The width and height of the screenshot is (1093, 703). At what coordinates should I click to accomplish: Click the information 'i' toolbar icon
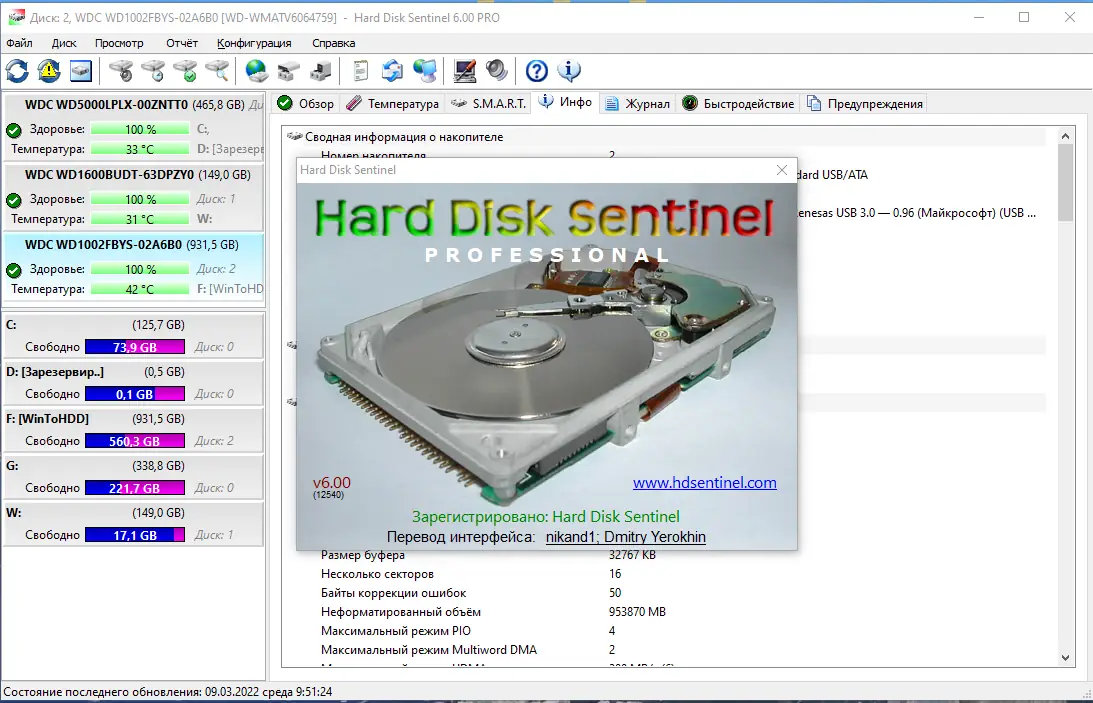click(x=568, y=70)
